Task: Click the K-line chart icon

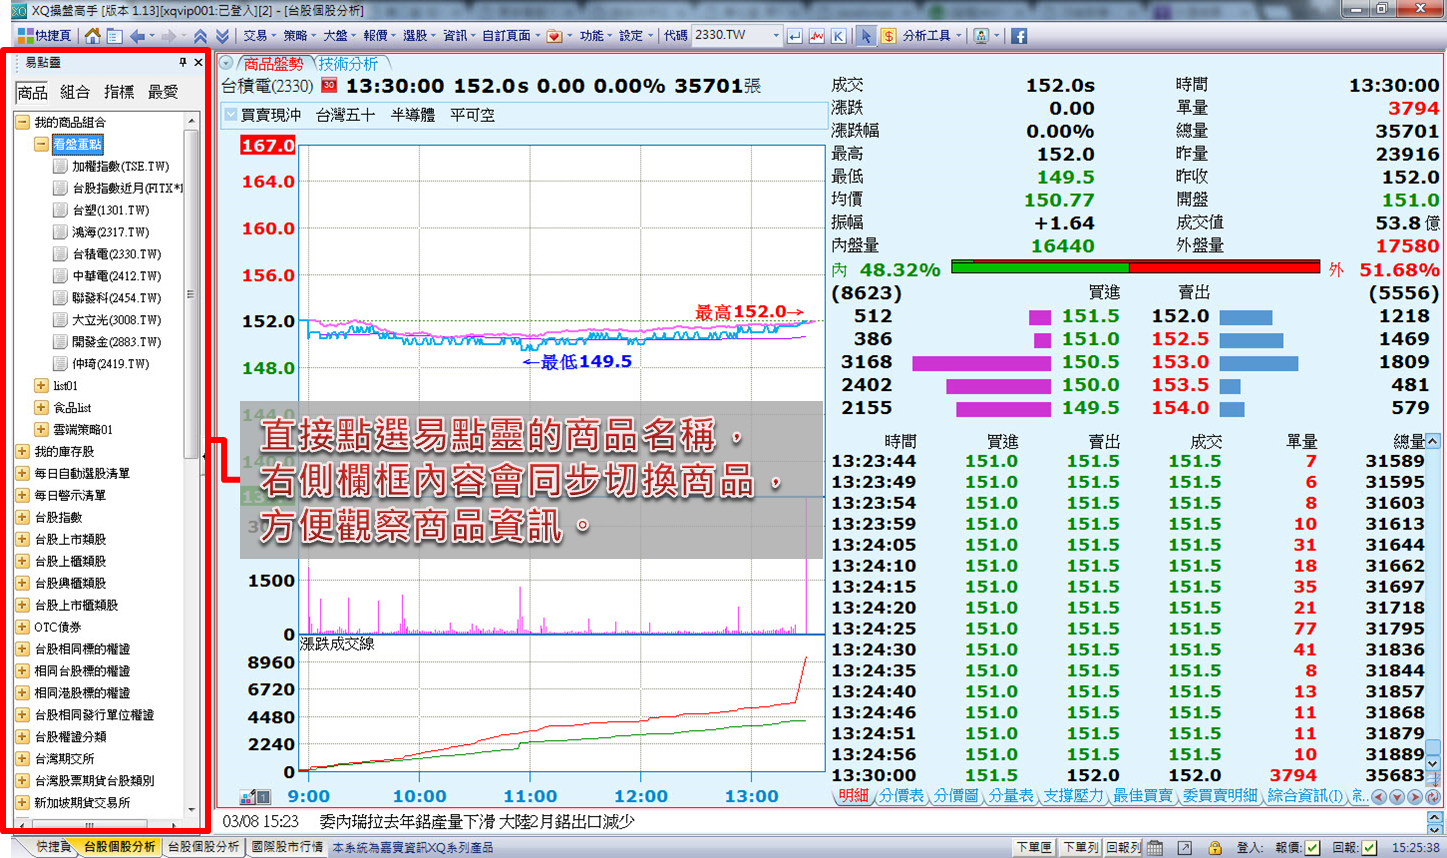Action: [x=839, y=36]
